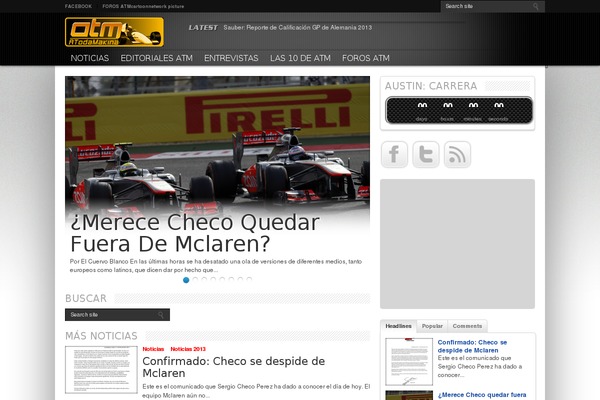Open the Facebook social icon button
The image size is (600, 400).
394,154
